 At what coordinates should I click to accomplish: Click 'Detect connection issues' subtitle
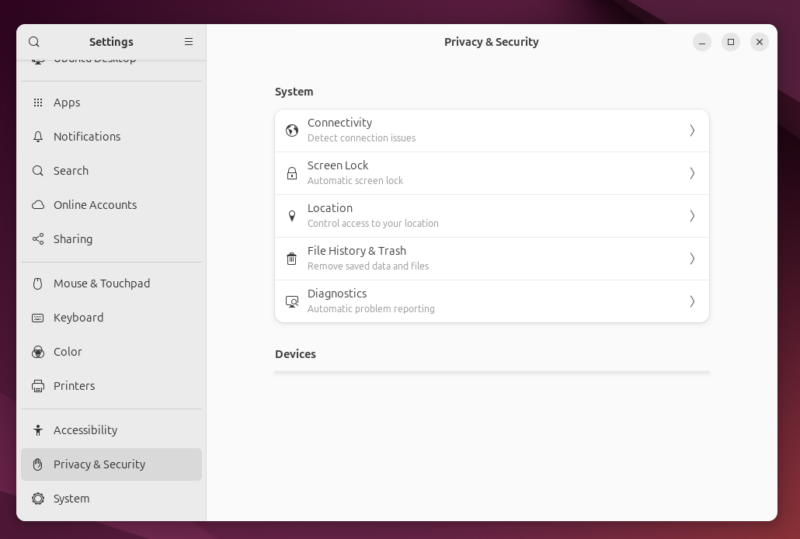[361, 138]
